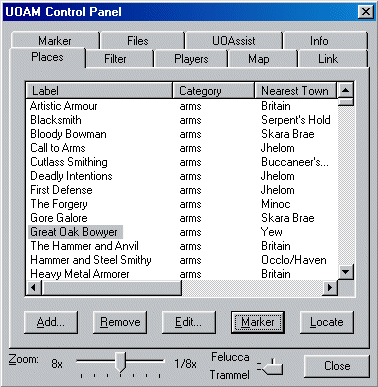Toggle the Felucca/Trammel facet switch

click(270, 367)
